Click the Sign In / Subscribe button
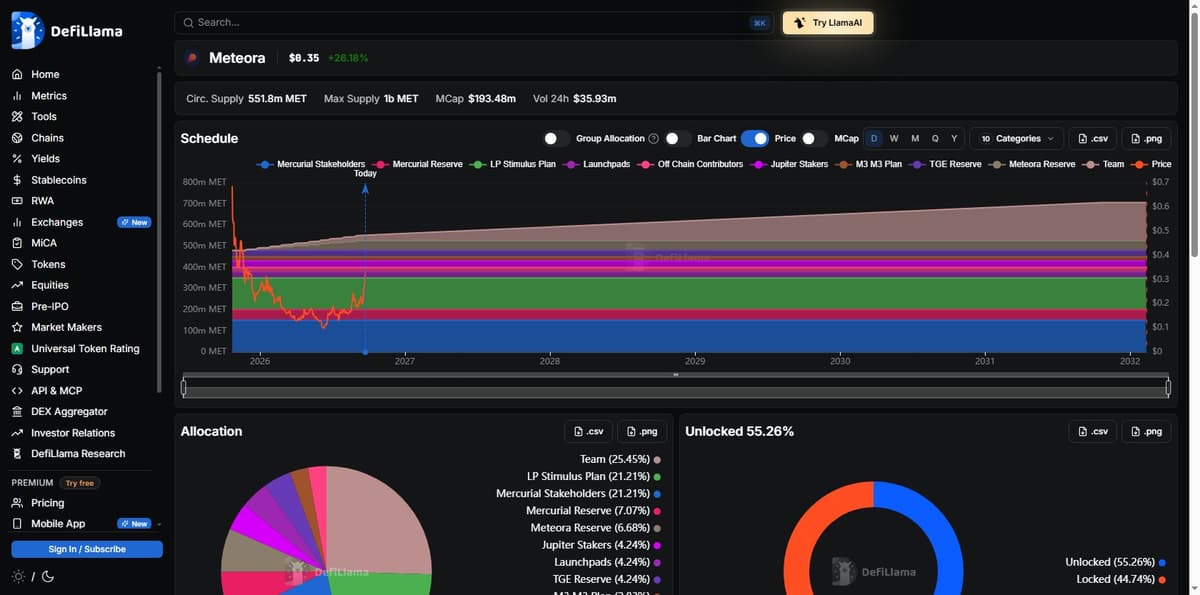The height and width of the screenshot is (595, 1200). click(x=87, y=549)
